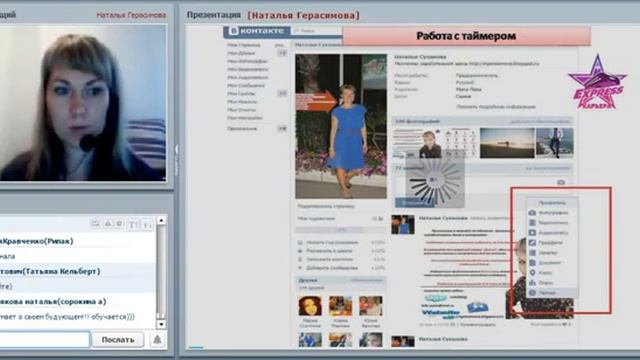Open Мои Друзья in VK sidebar
Screen dimensions: 640x360
click(x=241, y=53)
